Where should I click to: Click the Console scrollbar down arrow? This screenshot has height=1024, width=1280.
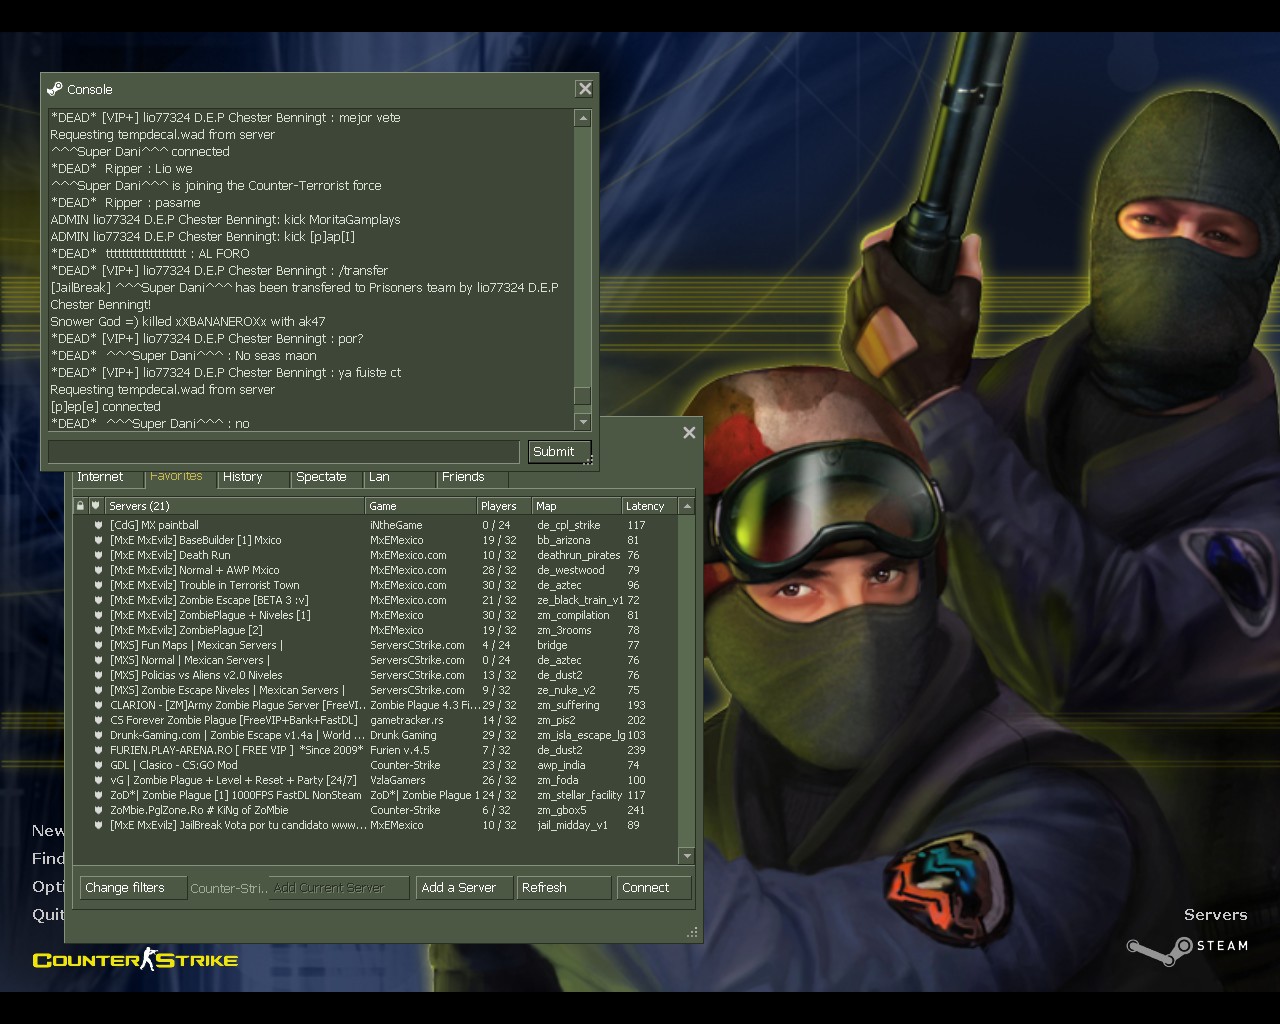pos(583,422)
